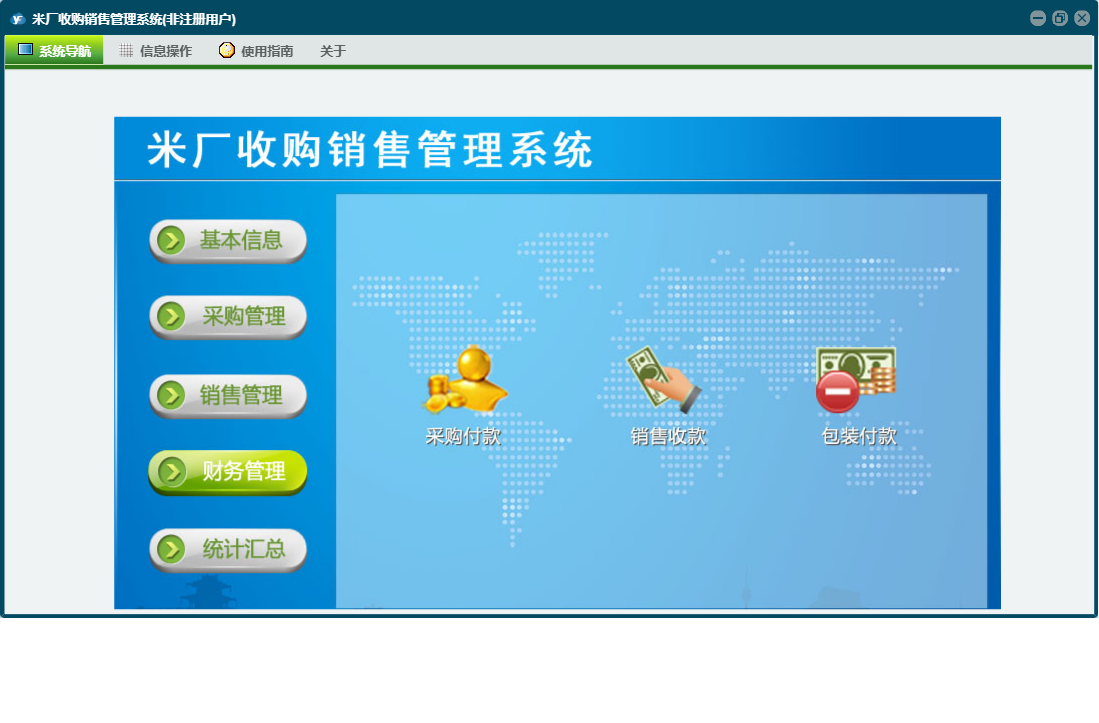
Task: Open the 关于 menu
Action: pos(333,50)
